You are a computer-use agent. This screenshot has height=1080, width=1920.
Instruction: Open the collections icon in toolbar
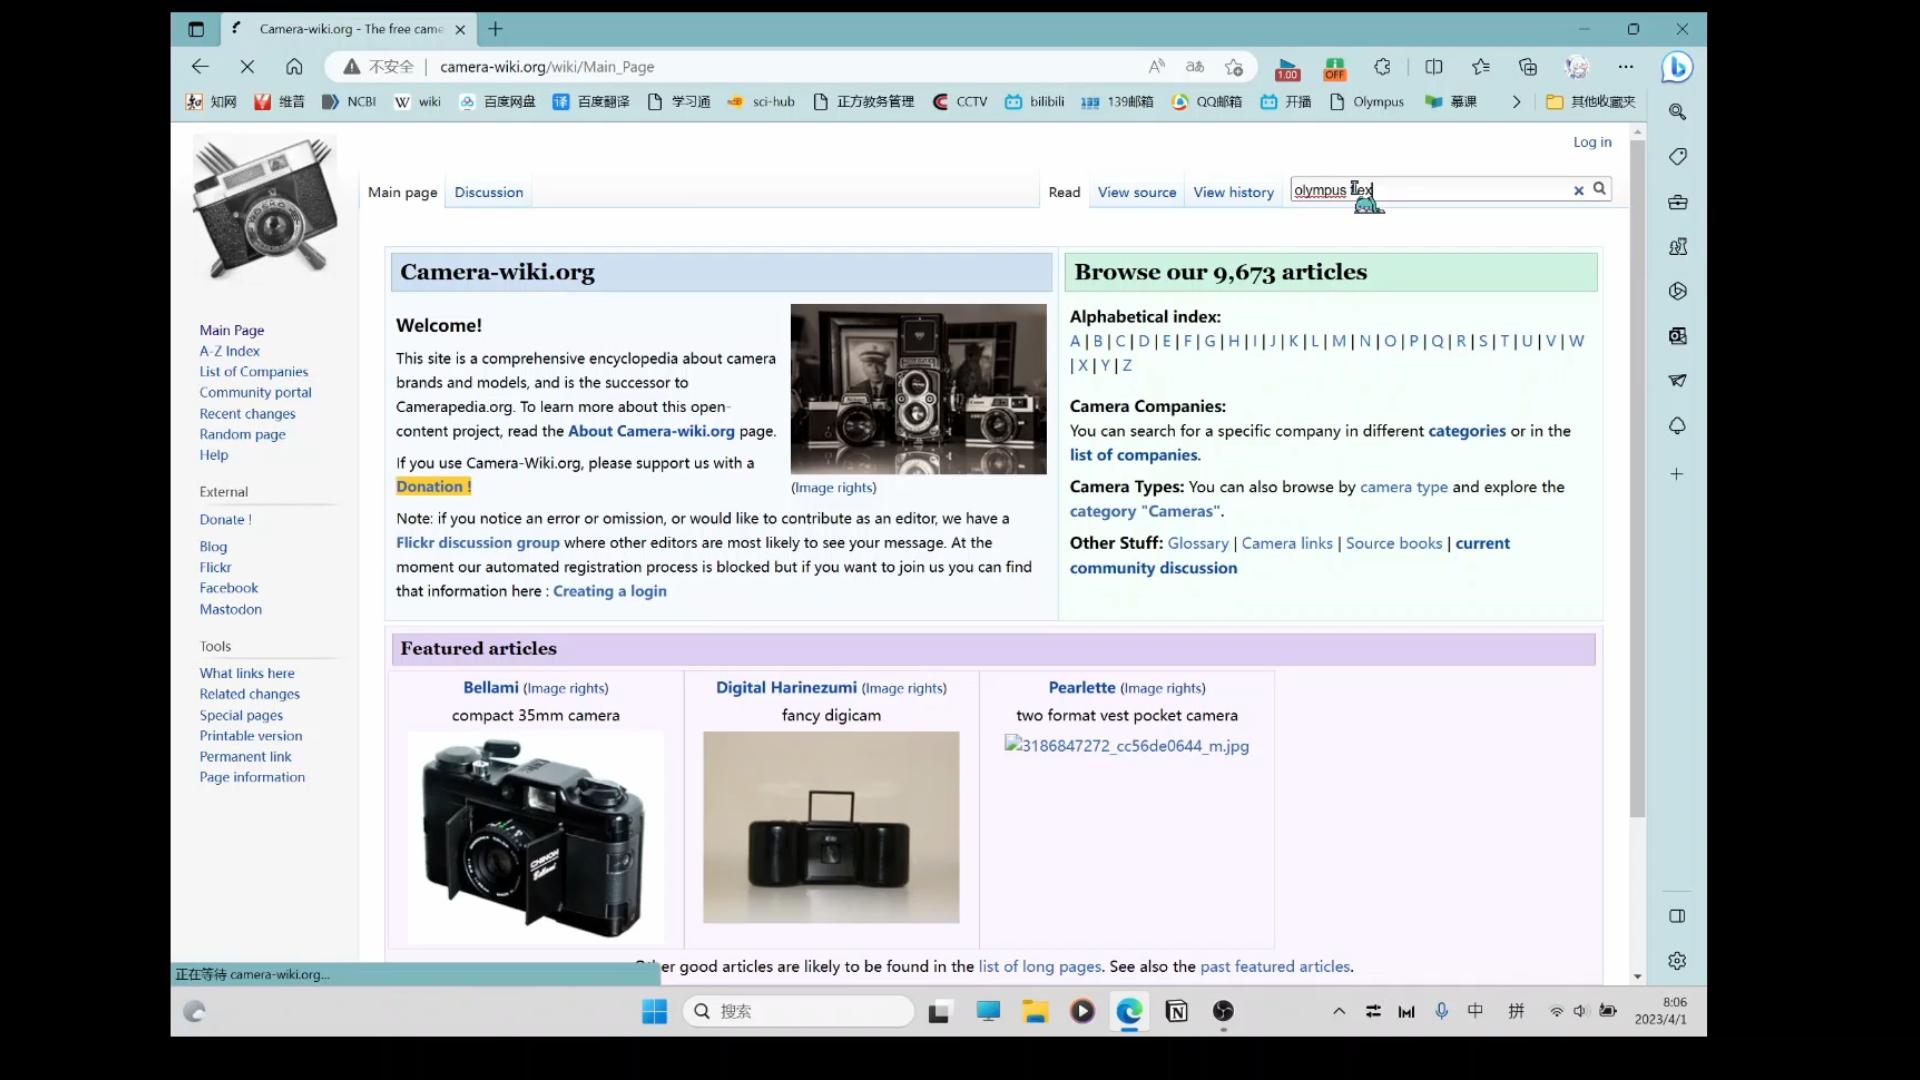click(x=1528, y=66)
